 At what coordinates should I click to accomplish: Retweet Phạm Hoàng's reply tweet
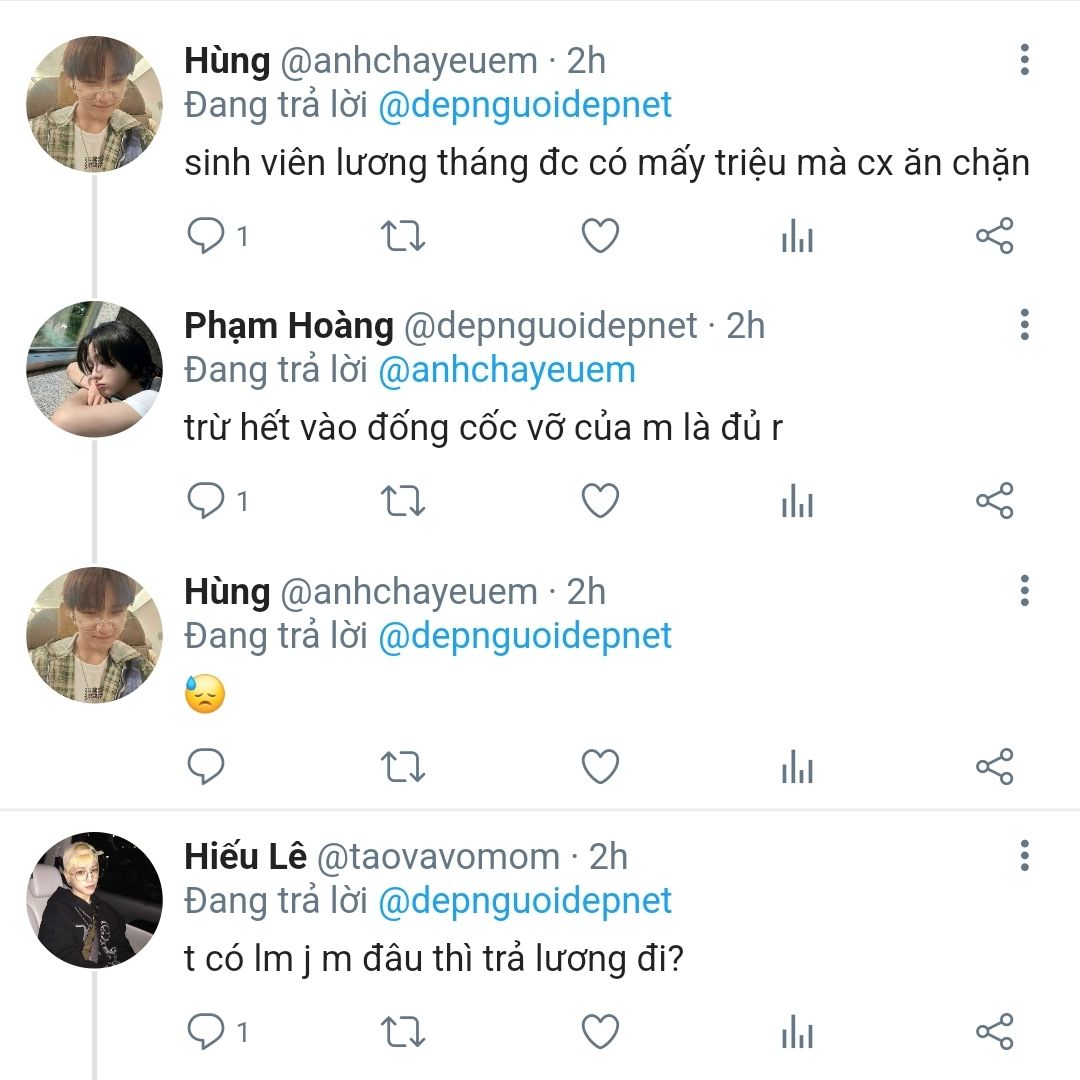[x=403, y=501]
